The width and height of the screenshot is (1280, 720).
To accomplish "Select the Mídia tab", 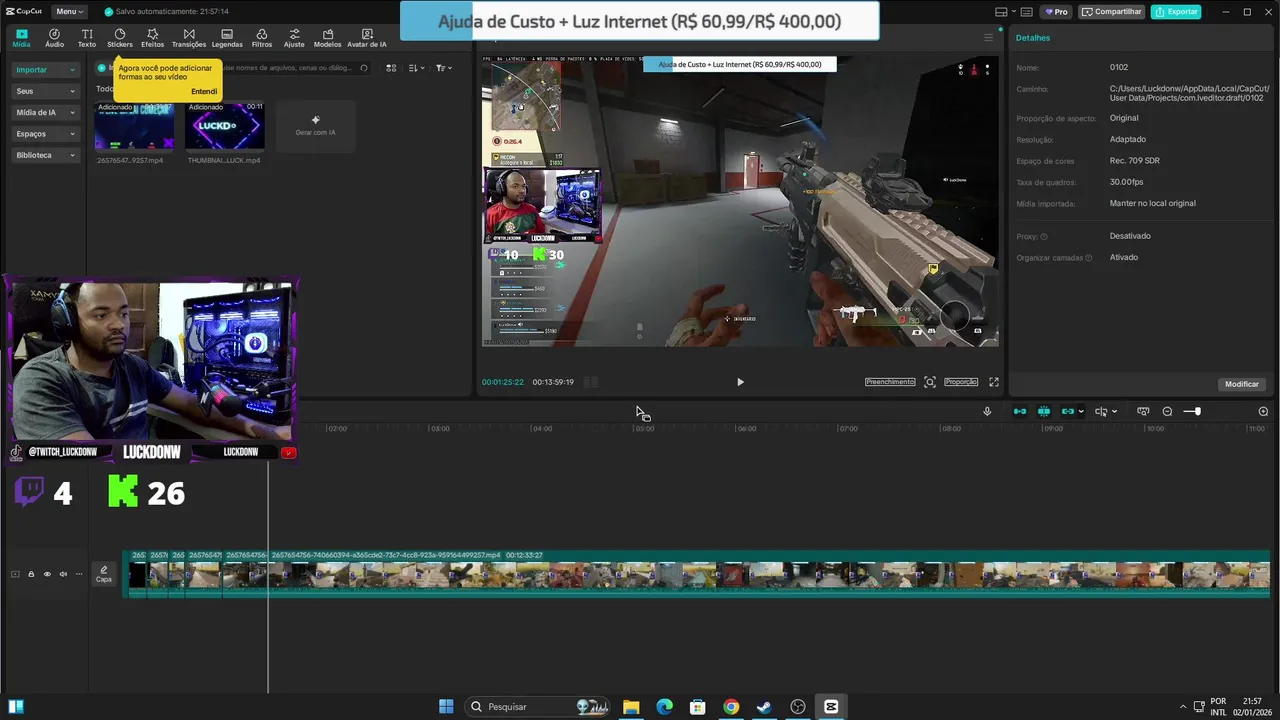I will coord(21,38).
